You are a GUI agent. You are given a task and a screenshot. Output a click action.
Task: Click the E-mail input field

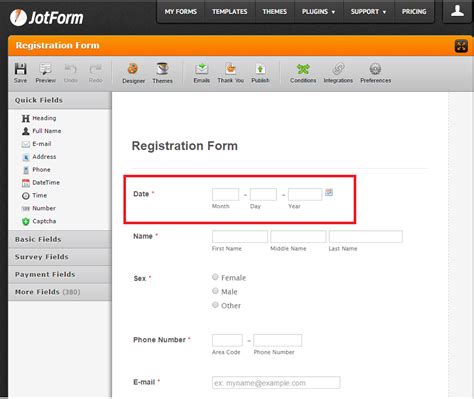276,383
